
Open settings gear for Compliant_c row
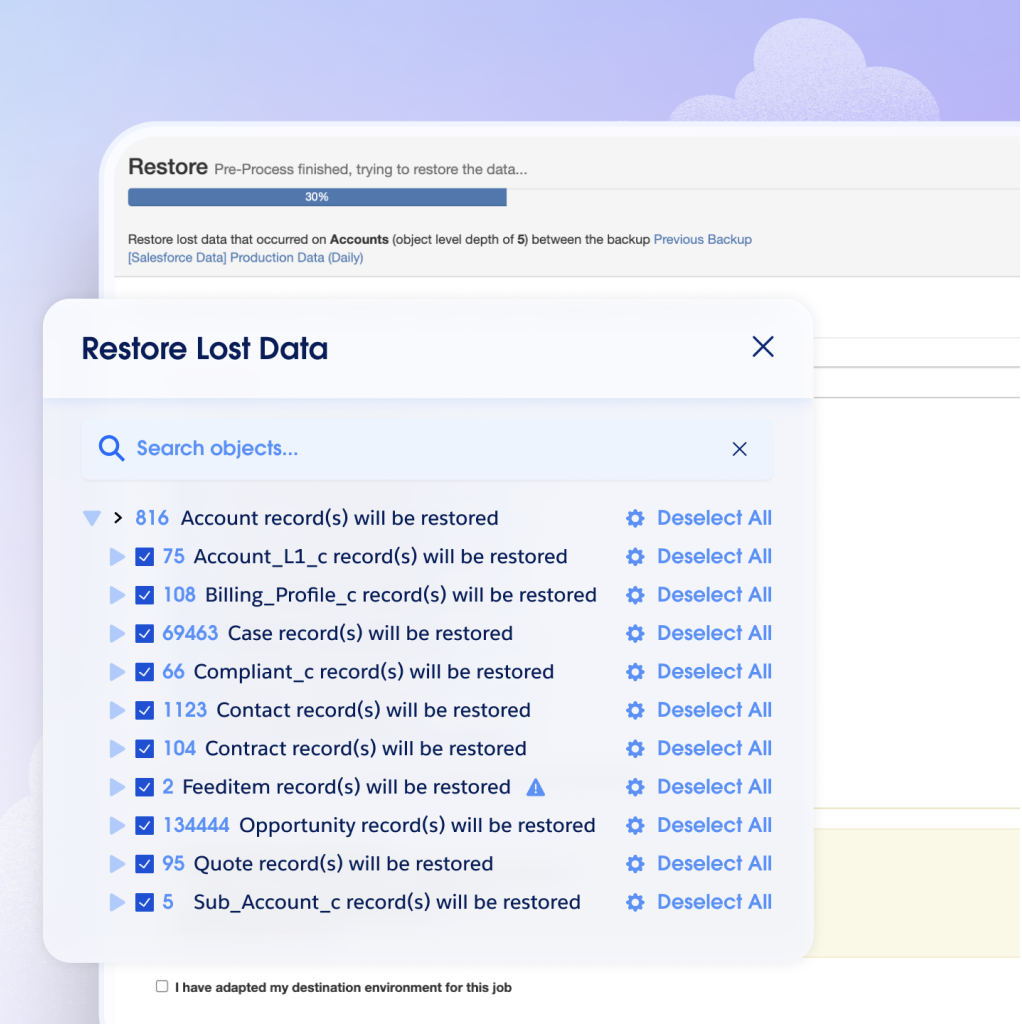(x=635, y=672)
